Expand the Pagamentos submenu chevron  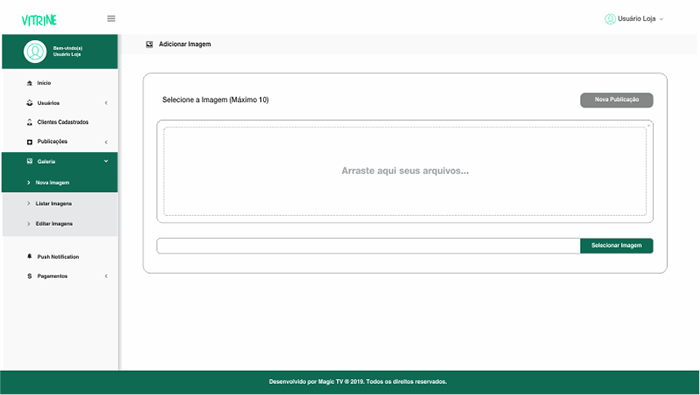point(106,276)
